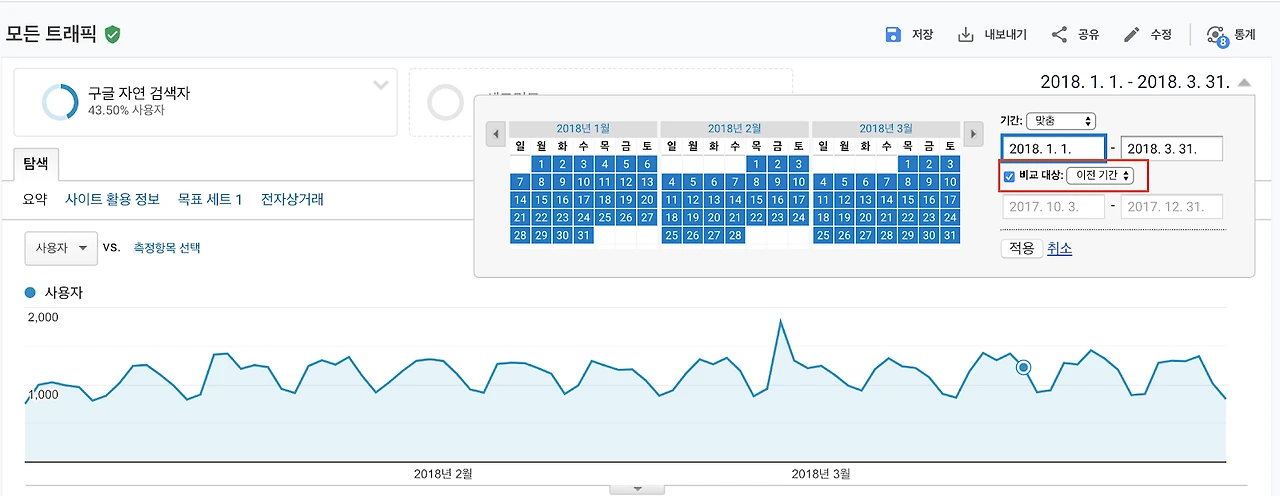Screen dimensions: 1280x496
Task: Click the green verified shield icon
Action: point(113,35)
